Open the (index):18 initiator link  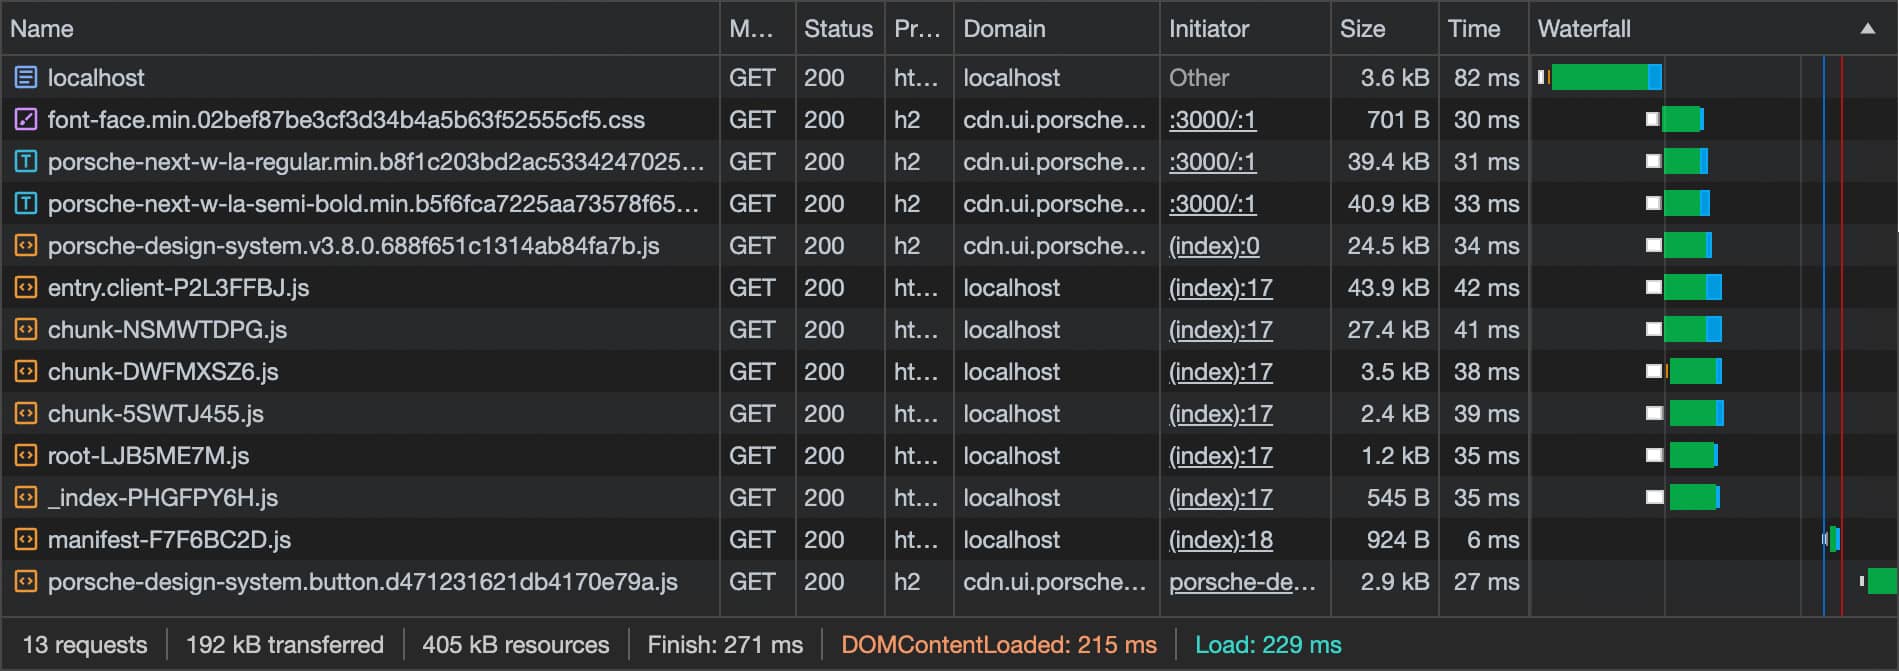1220,539
